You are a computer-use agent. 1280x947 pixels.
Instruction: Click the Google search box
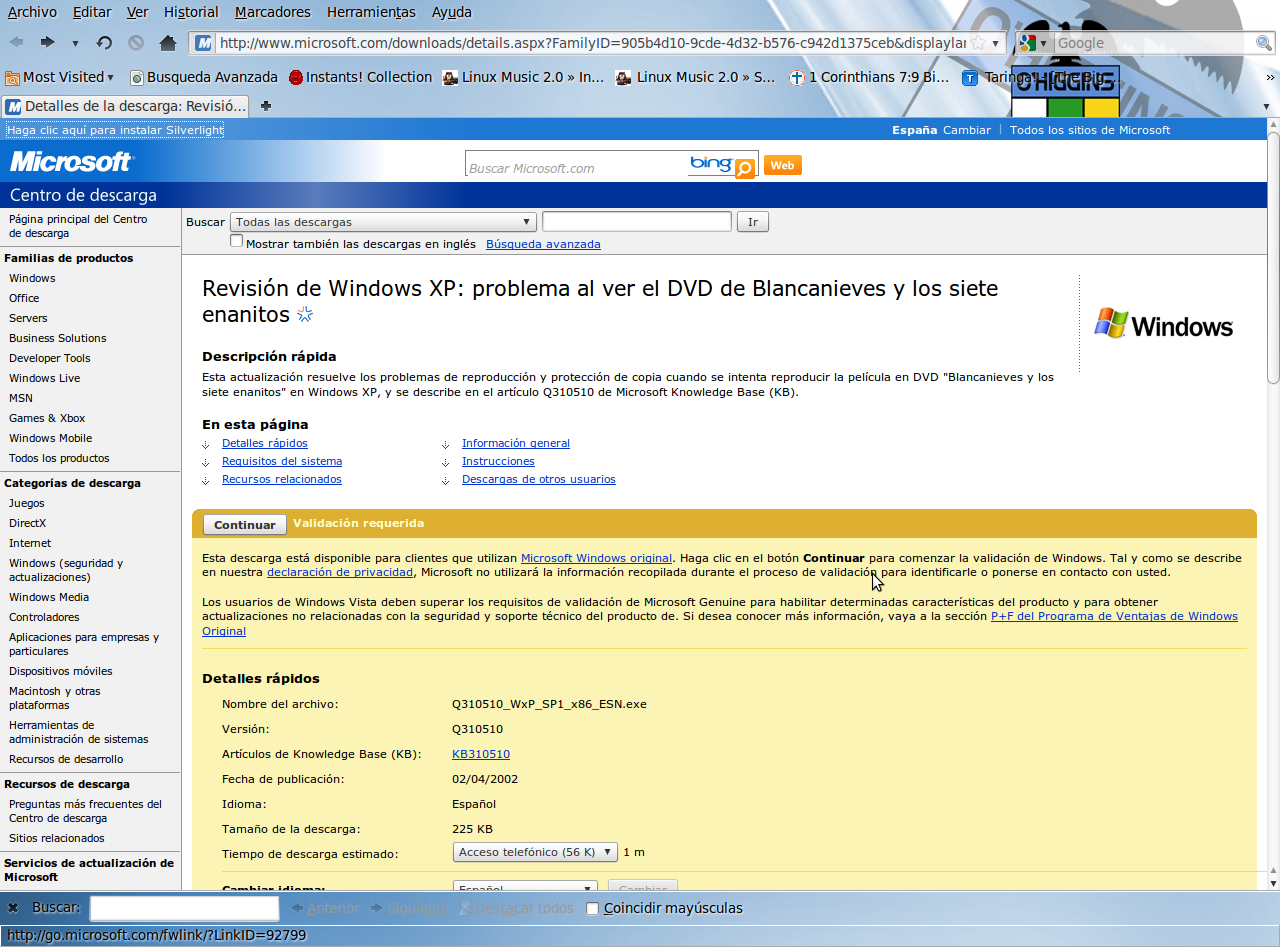pos(1154,43)
